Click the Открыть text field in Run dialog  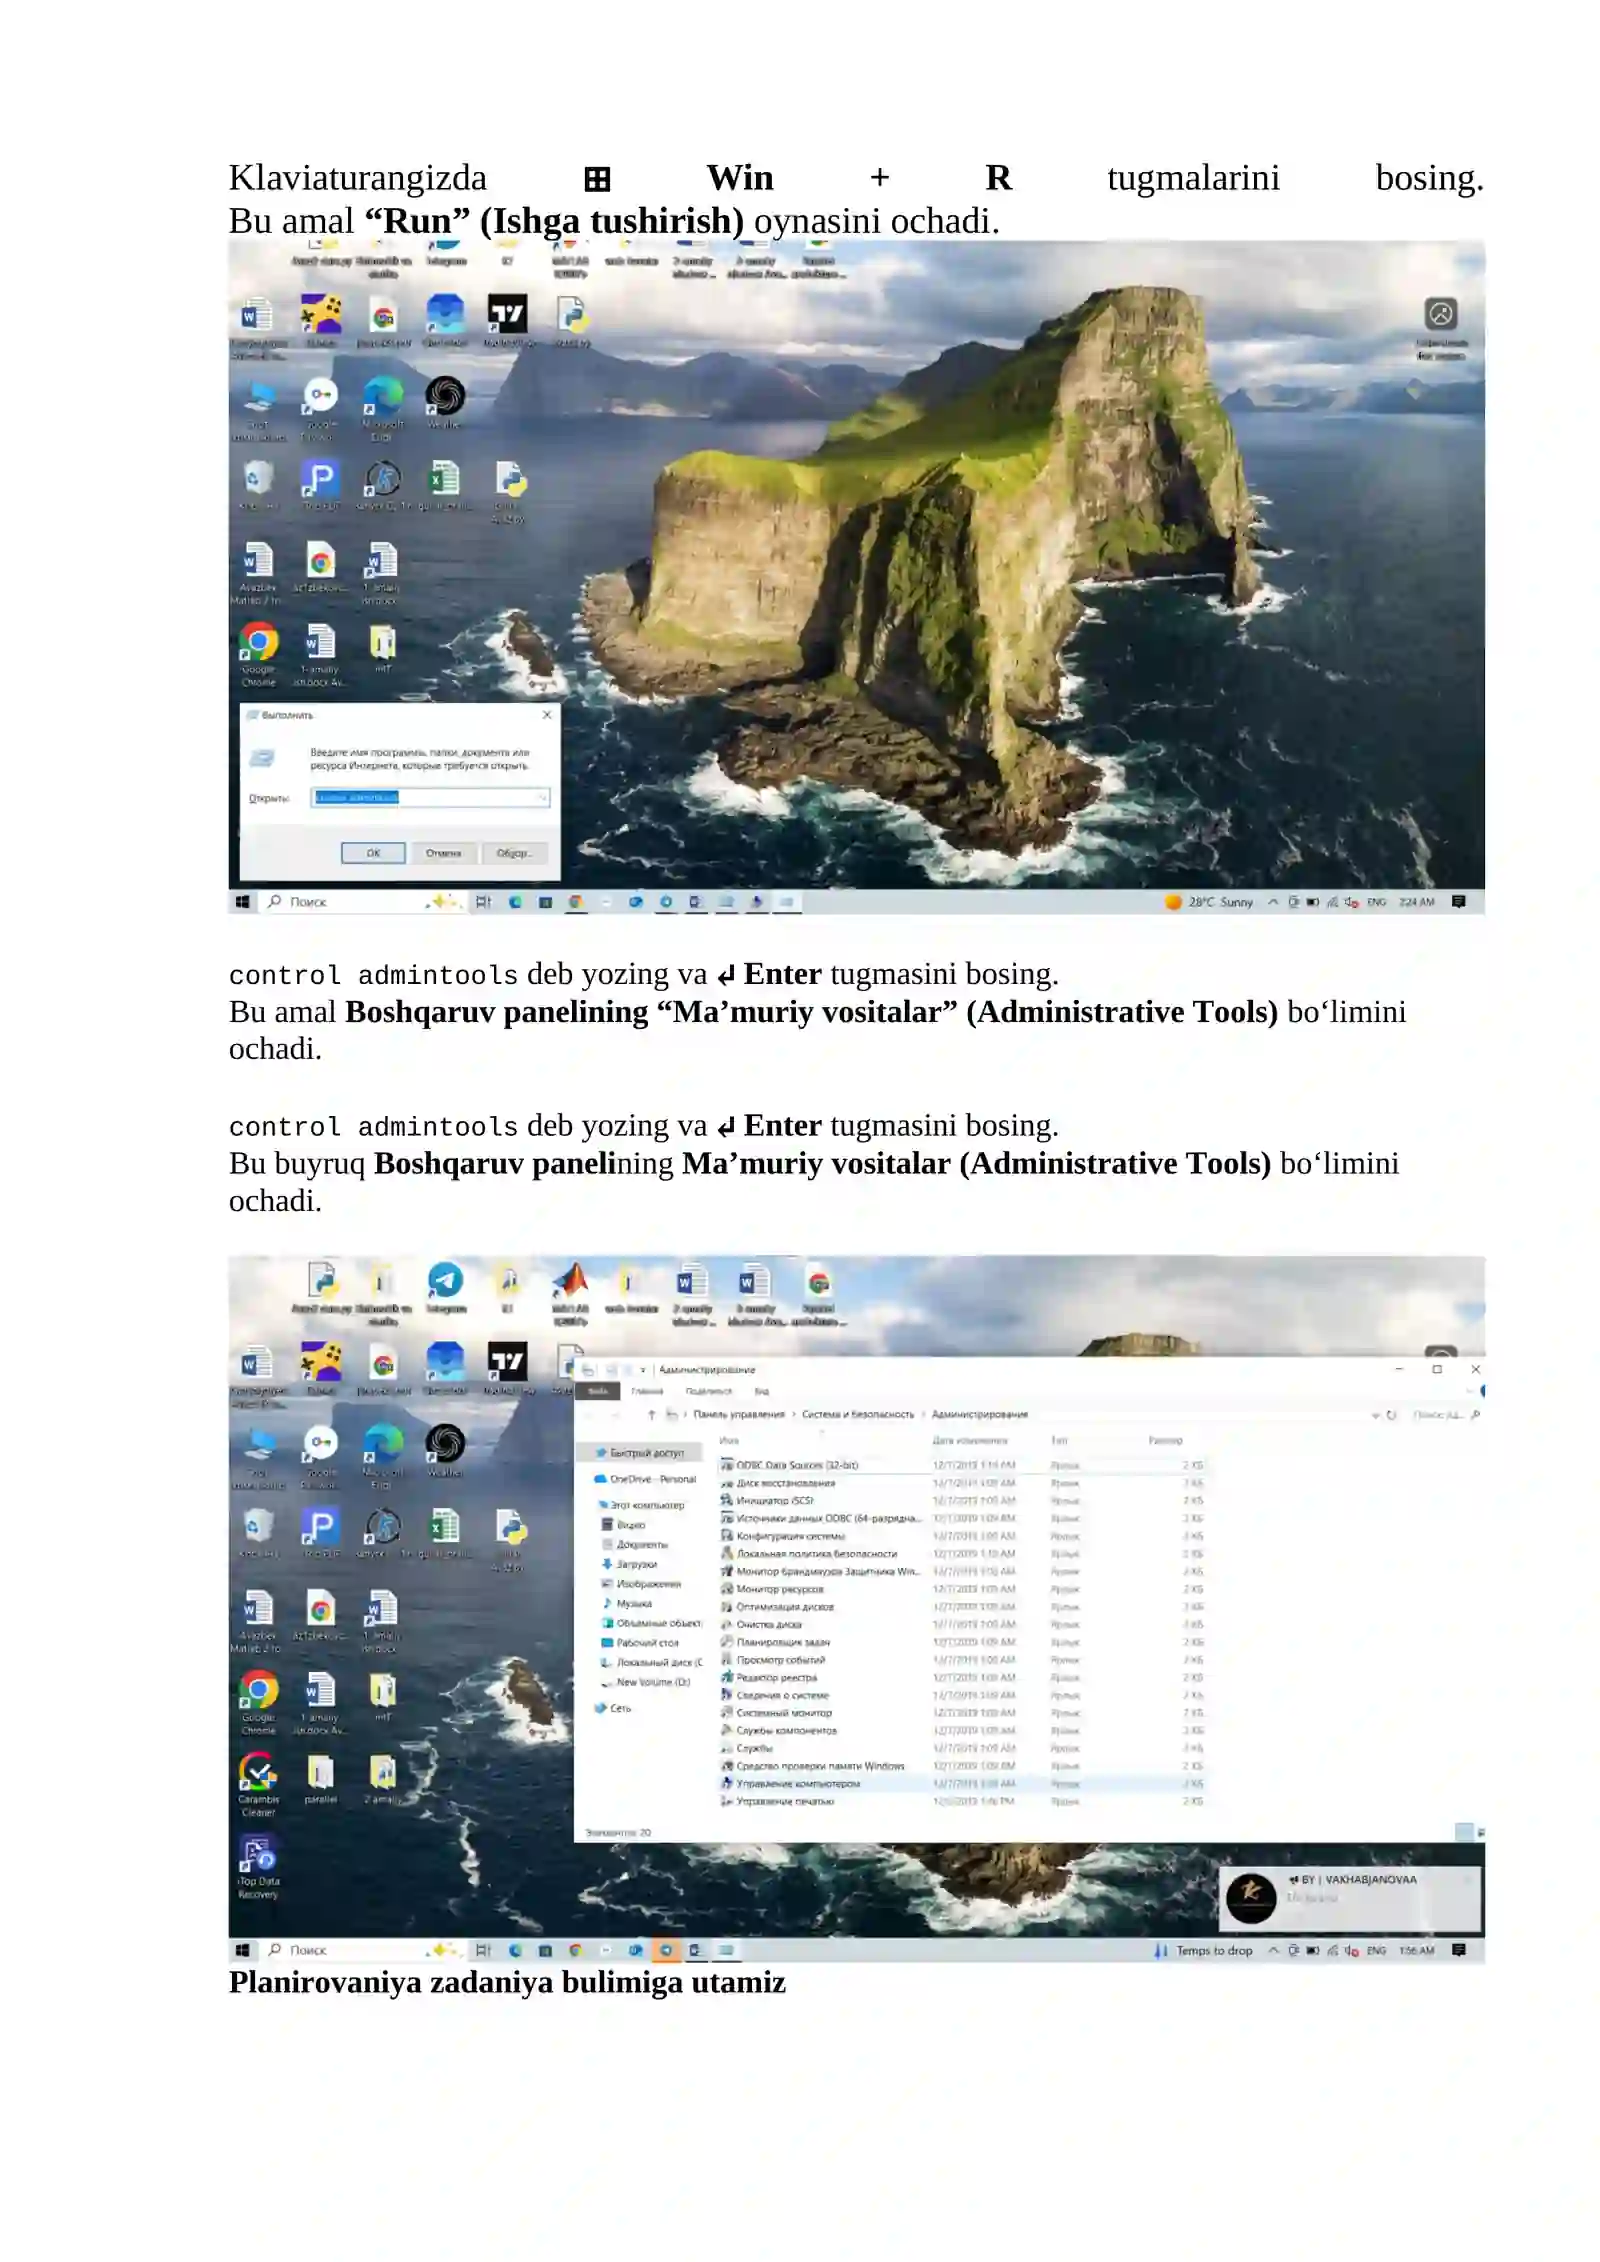[430, 797]
